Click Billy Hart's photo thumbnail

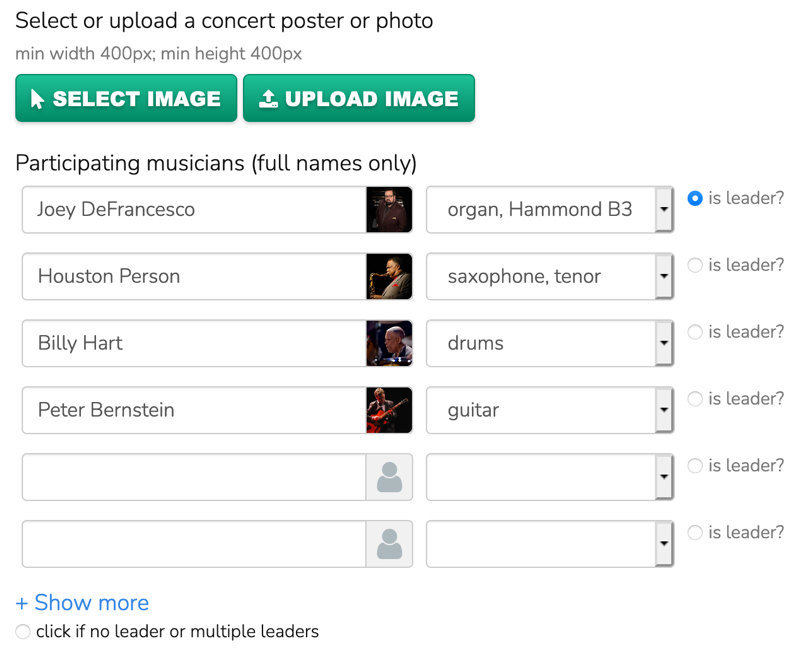coord(389,344)
